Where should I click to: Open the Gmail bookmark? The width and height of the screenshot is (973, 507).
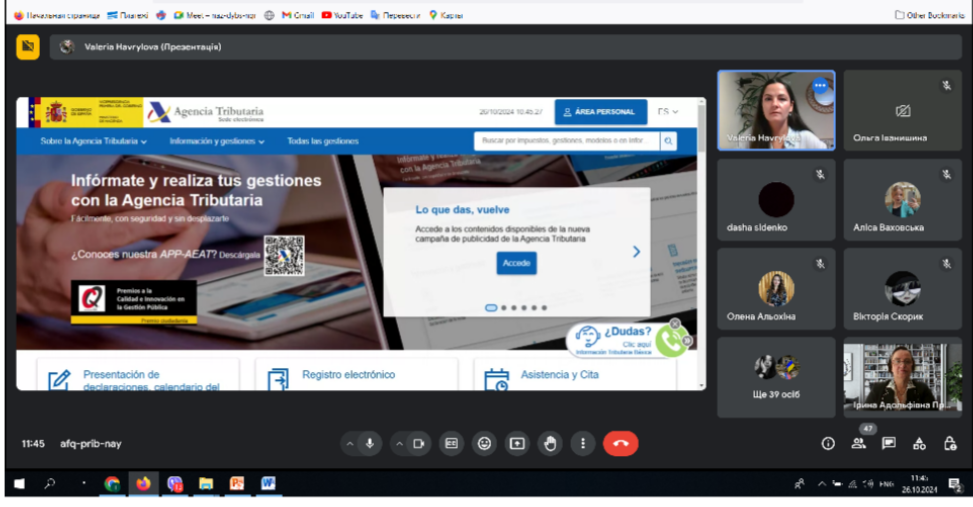[298, 16]
